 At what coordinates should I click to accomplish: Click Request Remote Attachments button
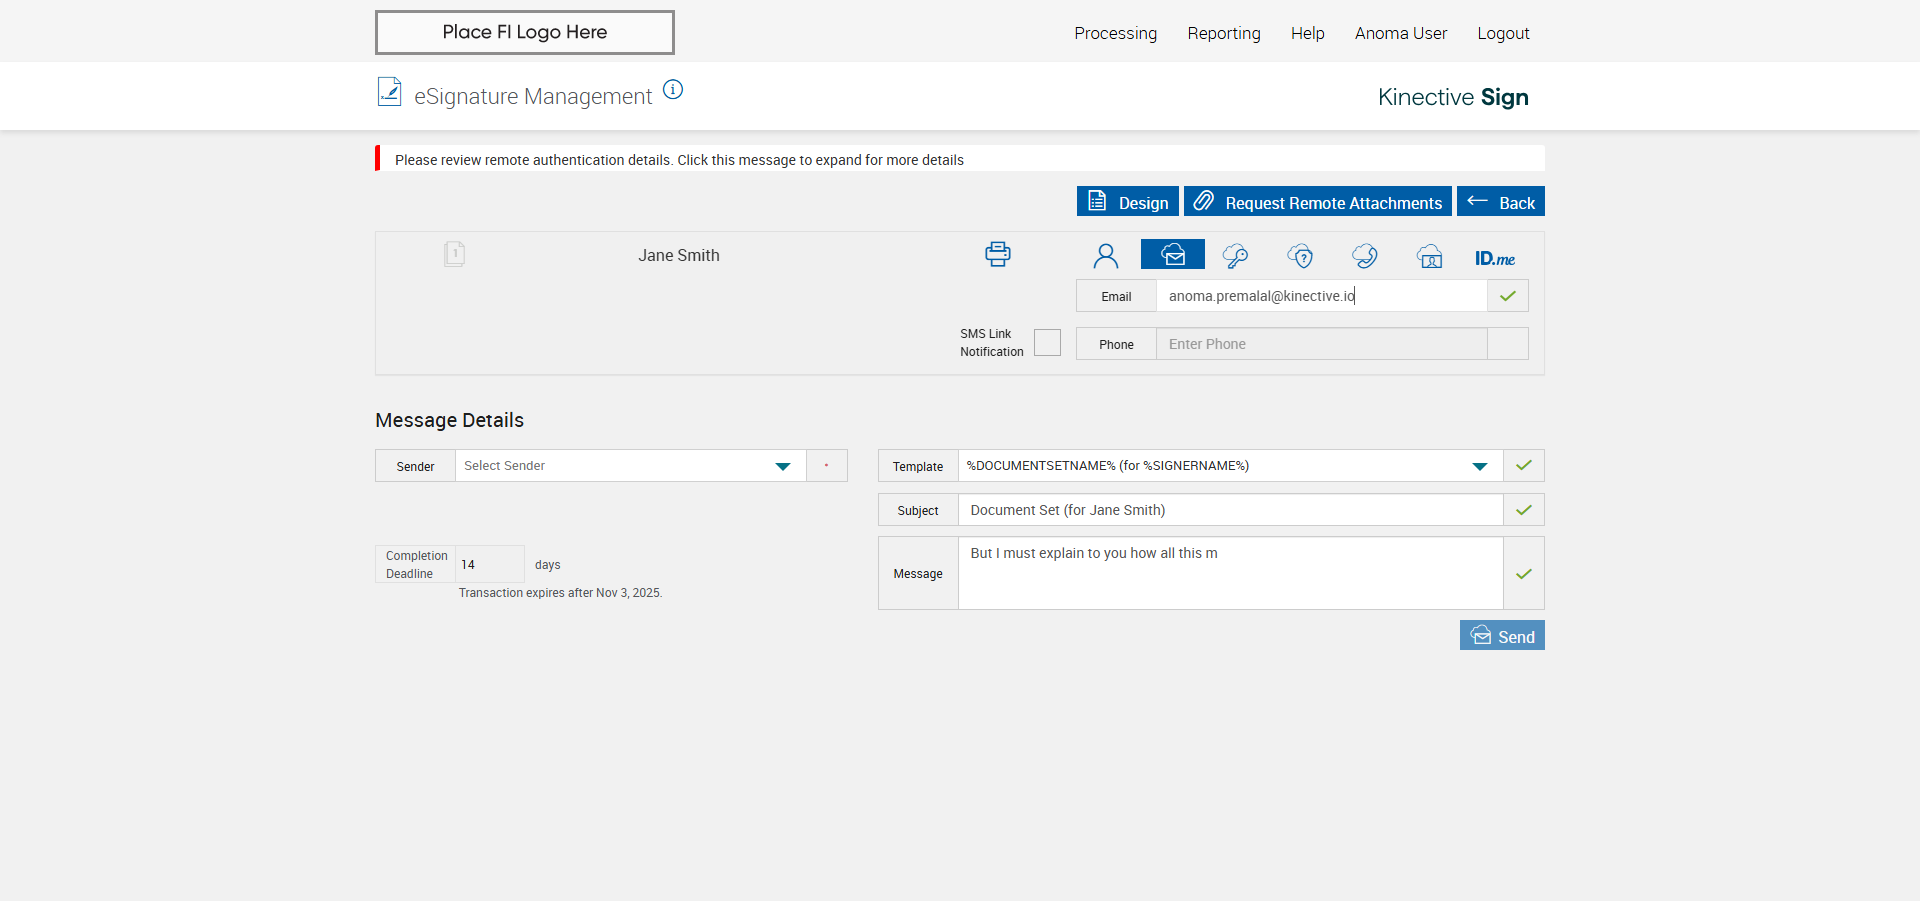coord(1317,202)
